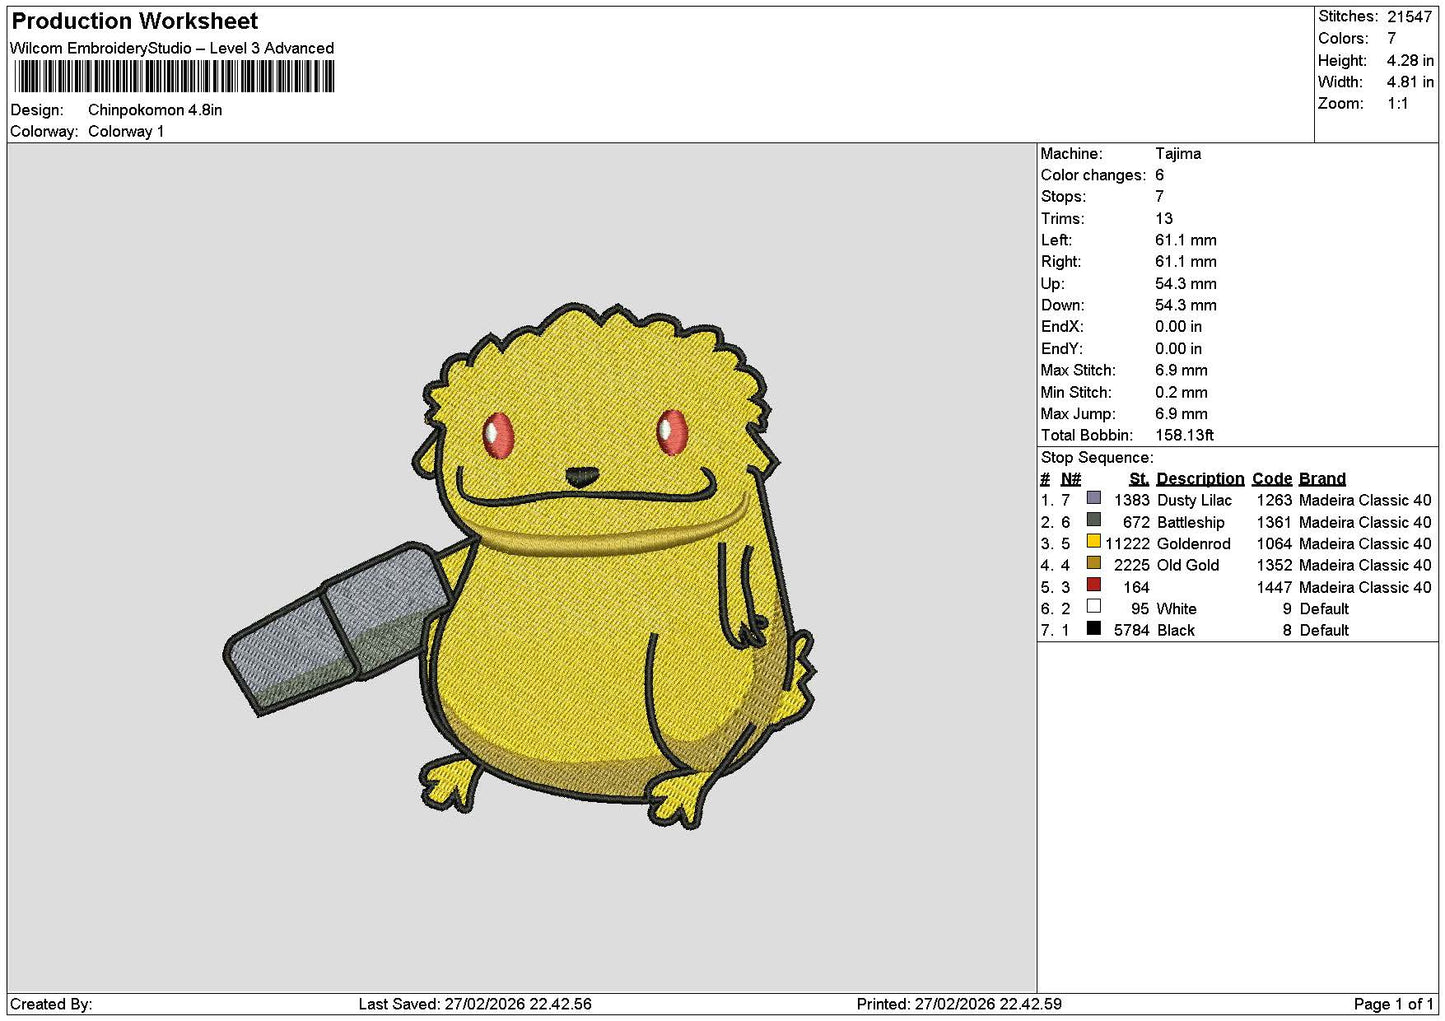This screenshot has width=1445, height=1021.
Task: Click the Colors value 7
Action: [1391, 38]
